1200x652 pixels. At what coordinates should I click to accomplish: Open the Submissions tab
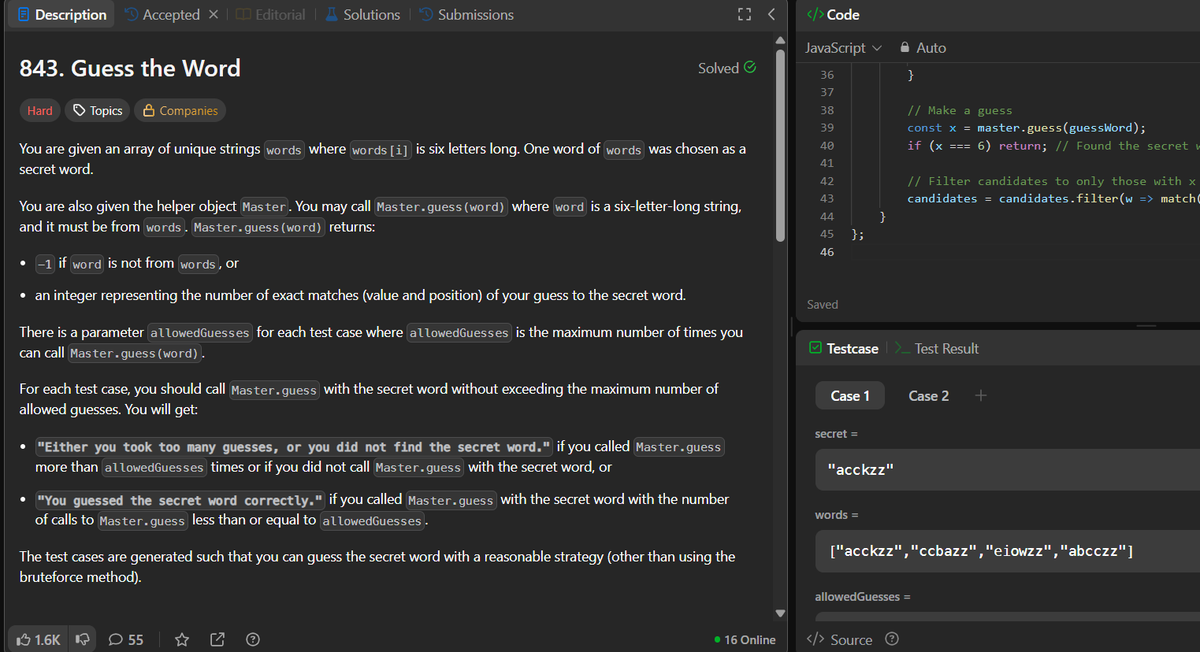[466, 14]
